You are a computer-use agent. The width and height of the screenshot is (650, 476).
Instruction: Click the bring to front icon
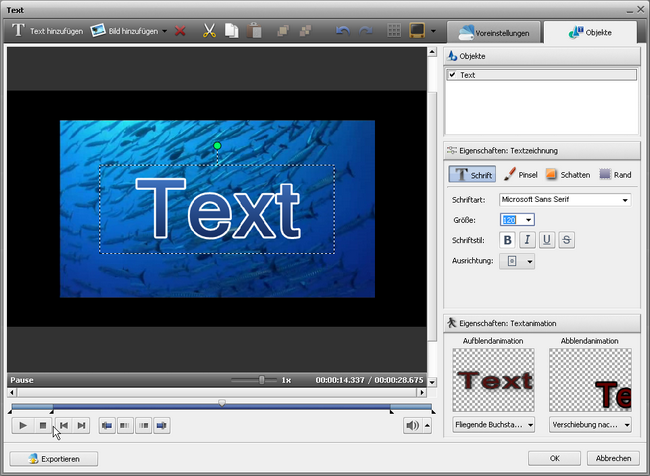[283, 31]
